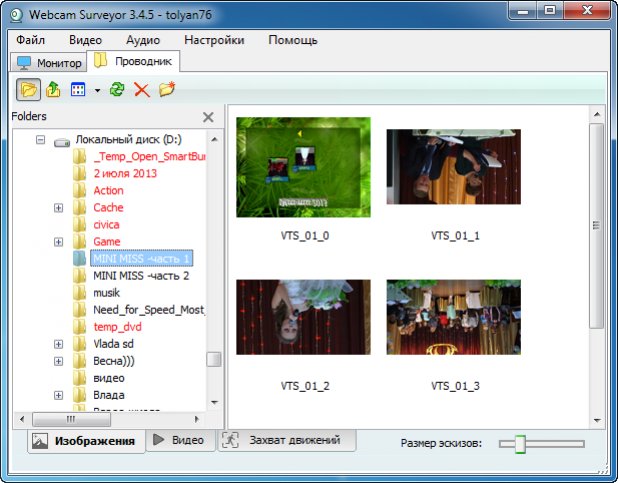Expand the Vlada sd folder
Viewport: 618px width, 483px height.
pyautogui.click(x=58, y=344)
